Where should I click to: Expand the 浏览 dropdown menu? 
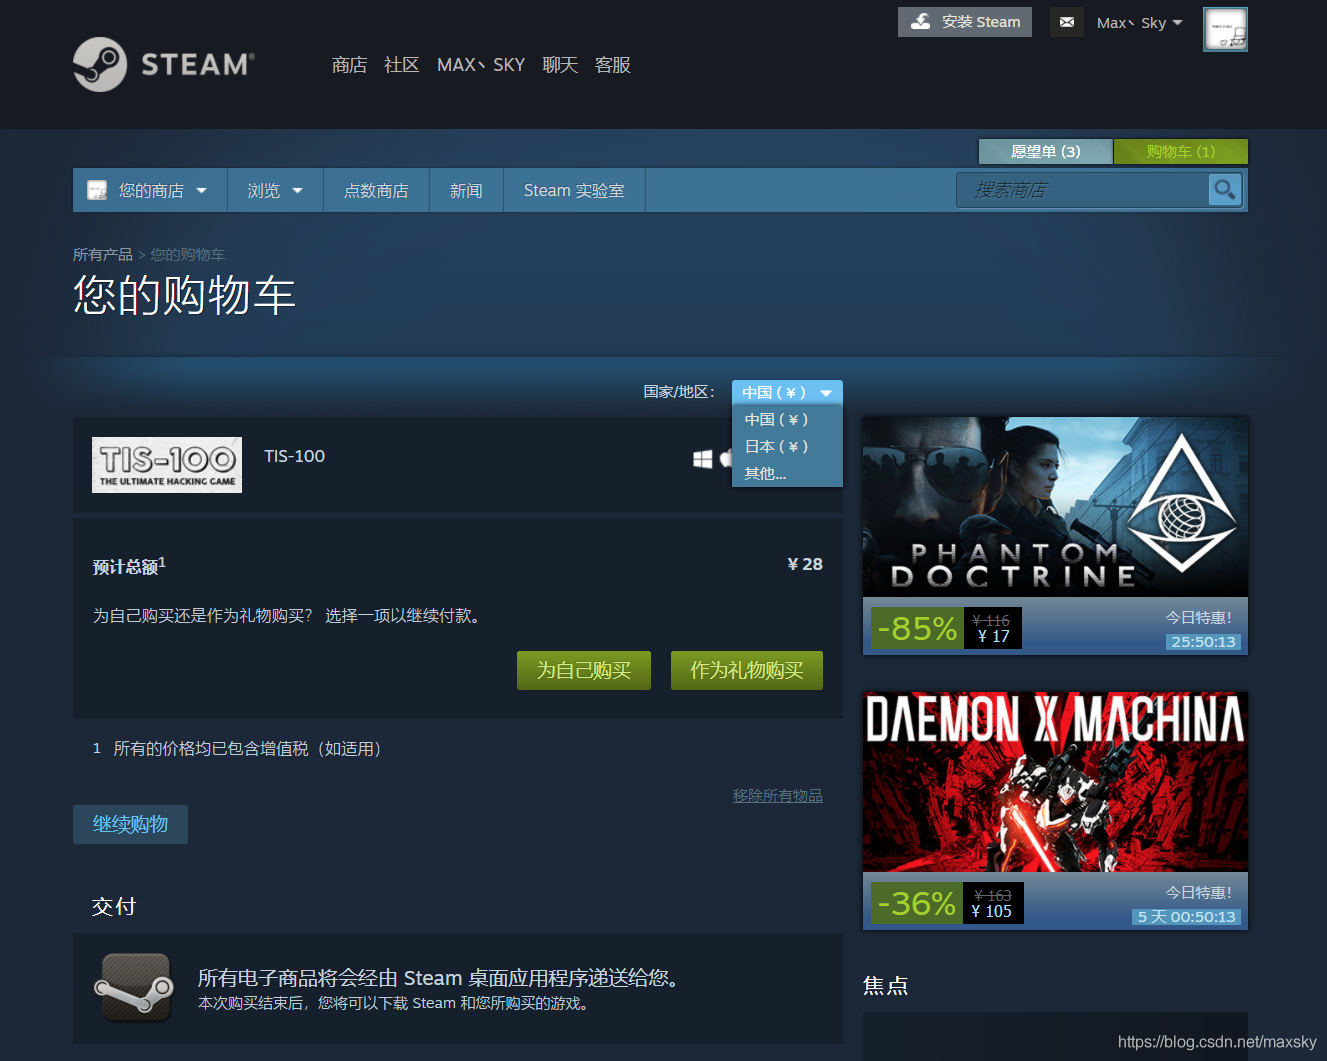point(275,190)
